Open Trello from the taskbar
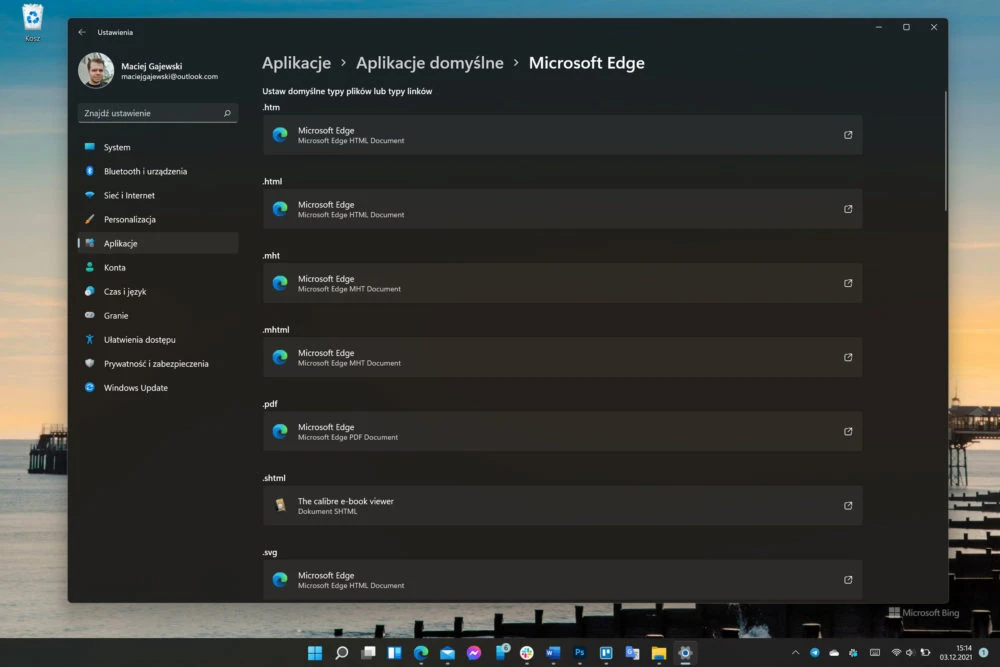The height and width of the screenshot is (667, 1000). coord(606,653)
